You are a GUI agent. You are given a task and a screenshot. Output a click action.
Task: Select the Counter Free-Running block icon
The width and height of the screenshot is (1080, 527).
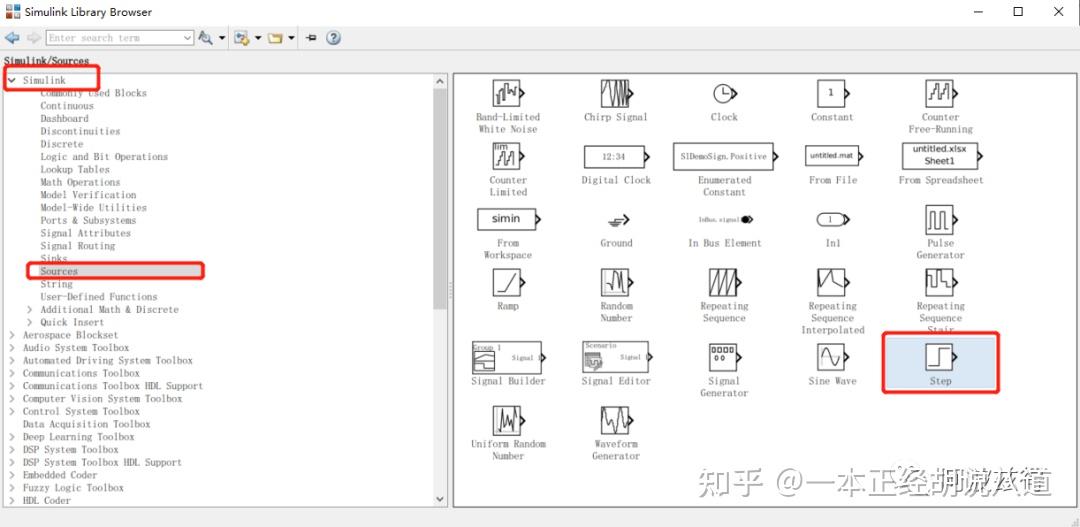point(940,93)
